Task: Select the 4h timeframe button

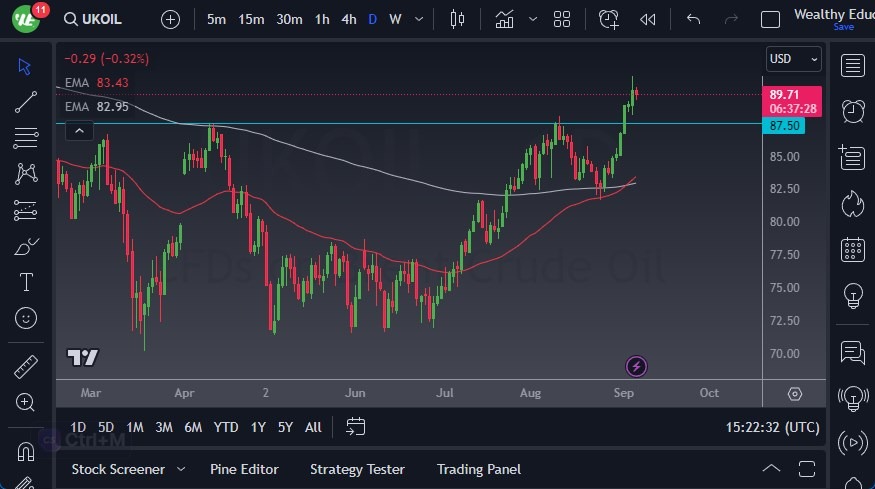Action: coord(348,19)
